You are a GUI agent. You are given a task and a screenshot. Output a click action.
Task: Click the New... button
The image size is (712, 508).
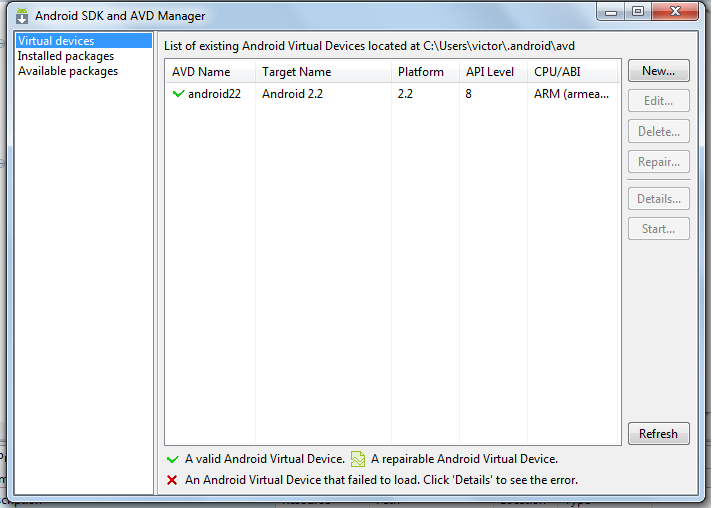tap(659, 71)
